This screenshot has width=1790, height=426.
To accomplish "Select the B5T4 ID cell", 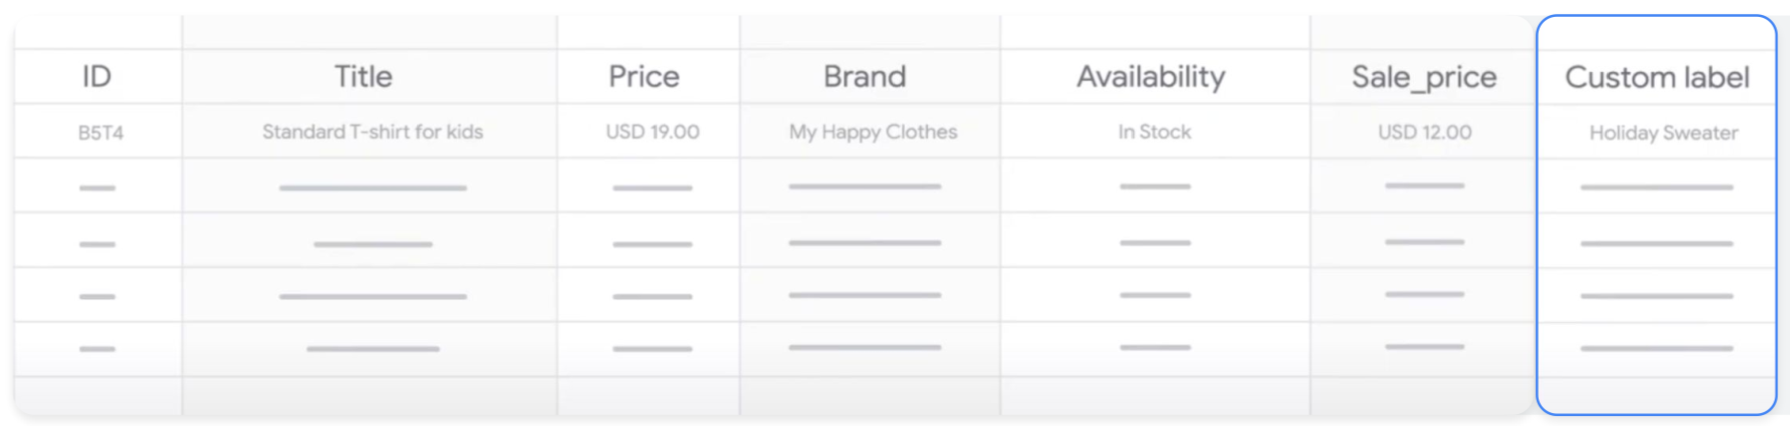I will tap(101, 132).
